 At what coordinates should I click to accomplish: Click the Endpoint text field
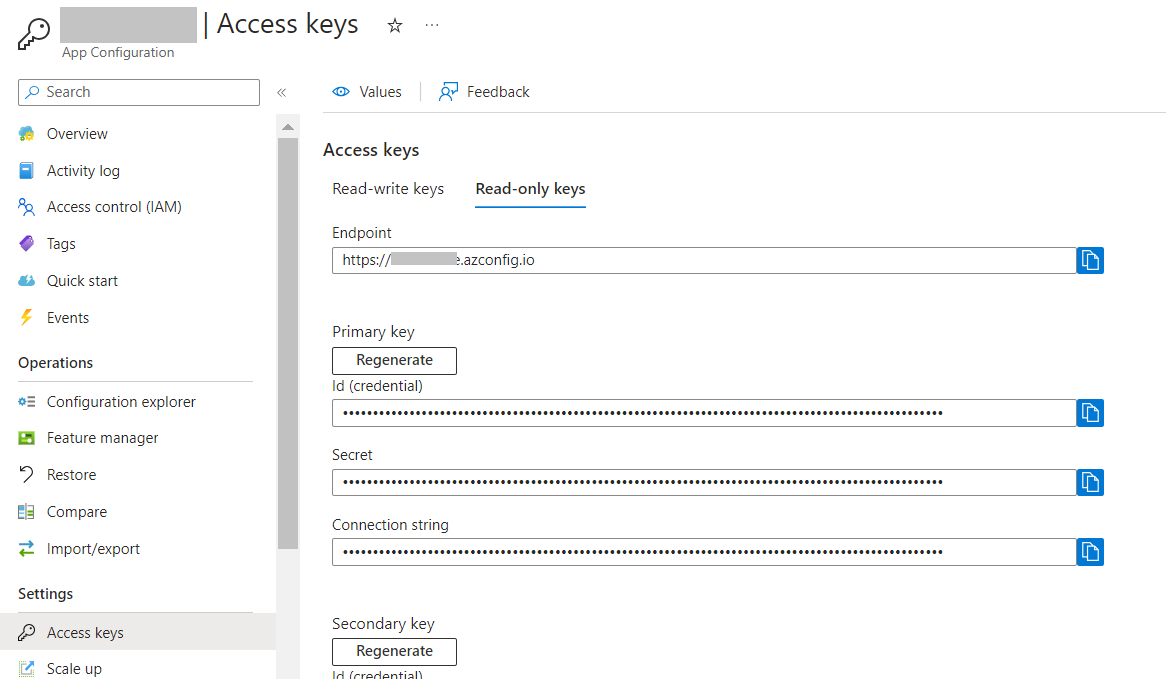pos(704,260)
